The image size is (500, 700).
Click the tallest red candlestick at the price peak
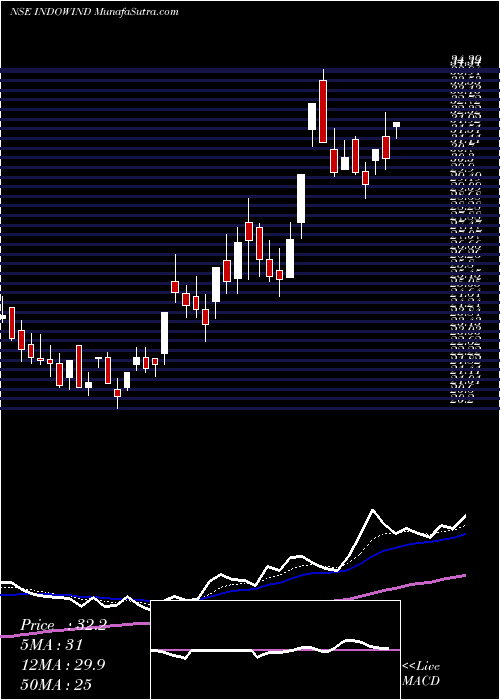[x=323, y=112]
